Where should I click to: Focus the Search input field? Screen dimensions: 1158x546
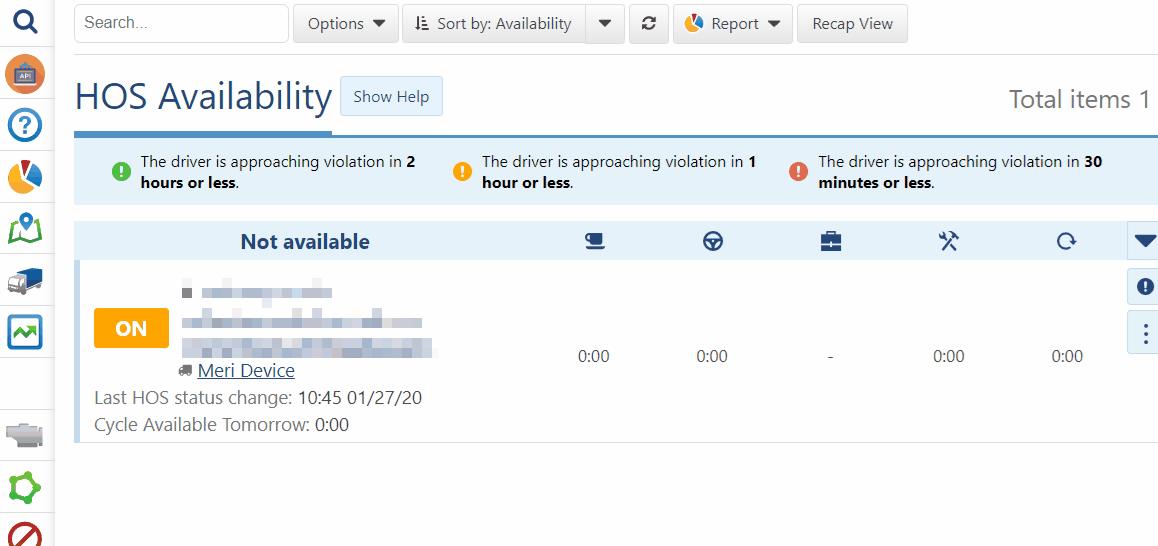pos(181,24)
